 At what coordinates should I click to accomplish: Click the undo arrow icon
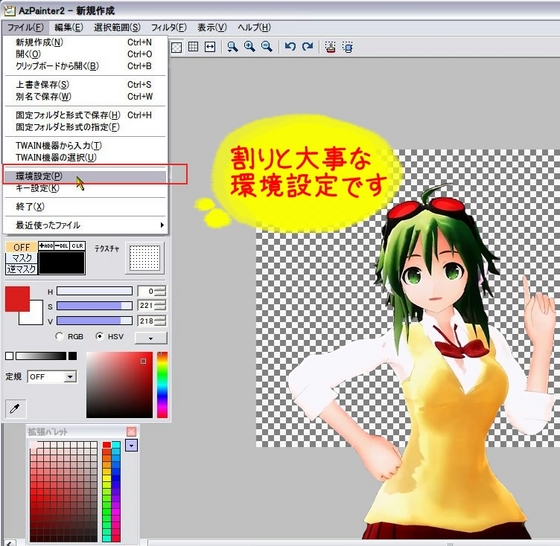pyautogui.click(x=290, y=47)
